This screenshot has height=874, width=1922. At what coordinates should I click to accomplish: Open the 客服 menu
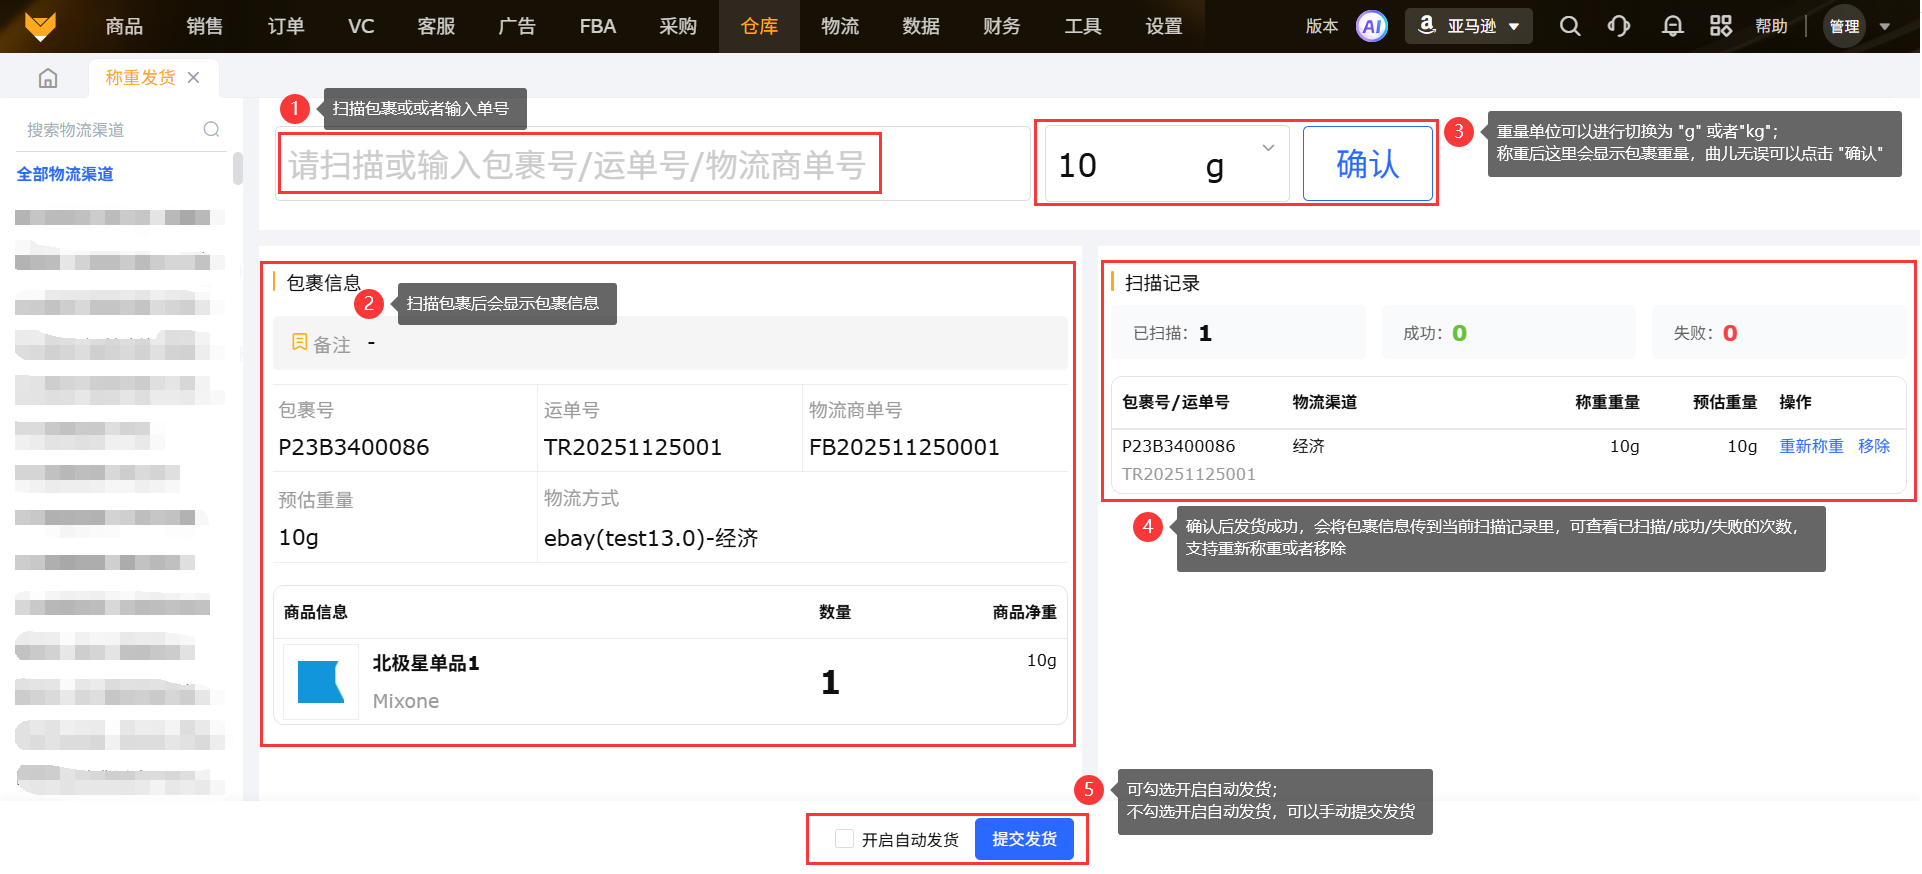click(436, 27)
